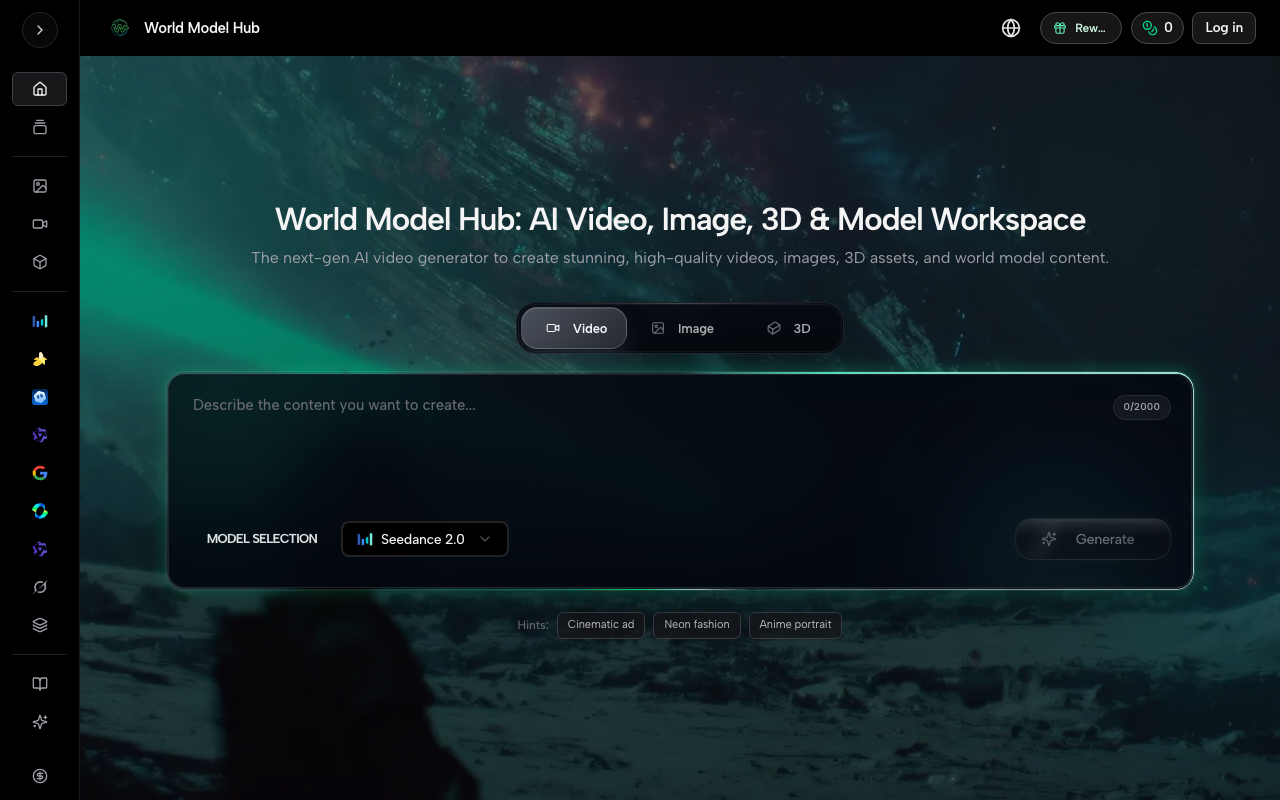This screenshot has height=800, width=1280.
Task: Switch to the 3D tab
Action: (788, 328)
